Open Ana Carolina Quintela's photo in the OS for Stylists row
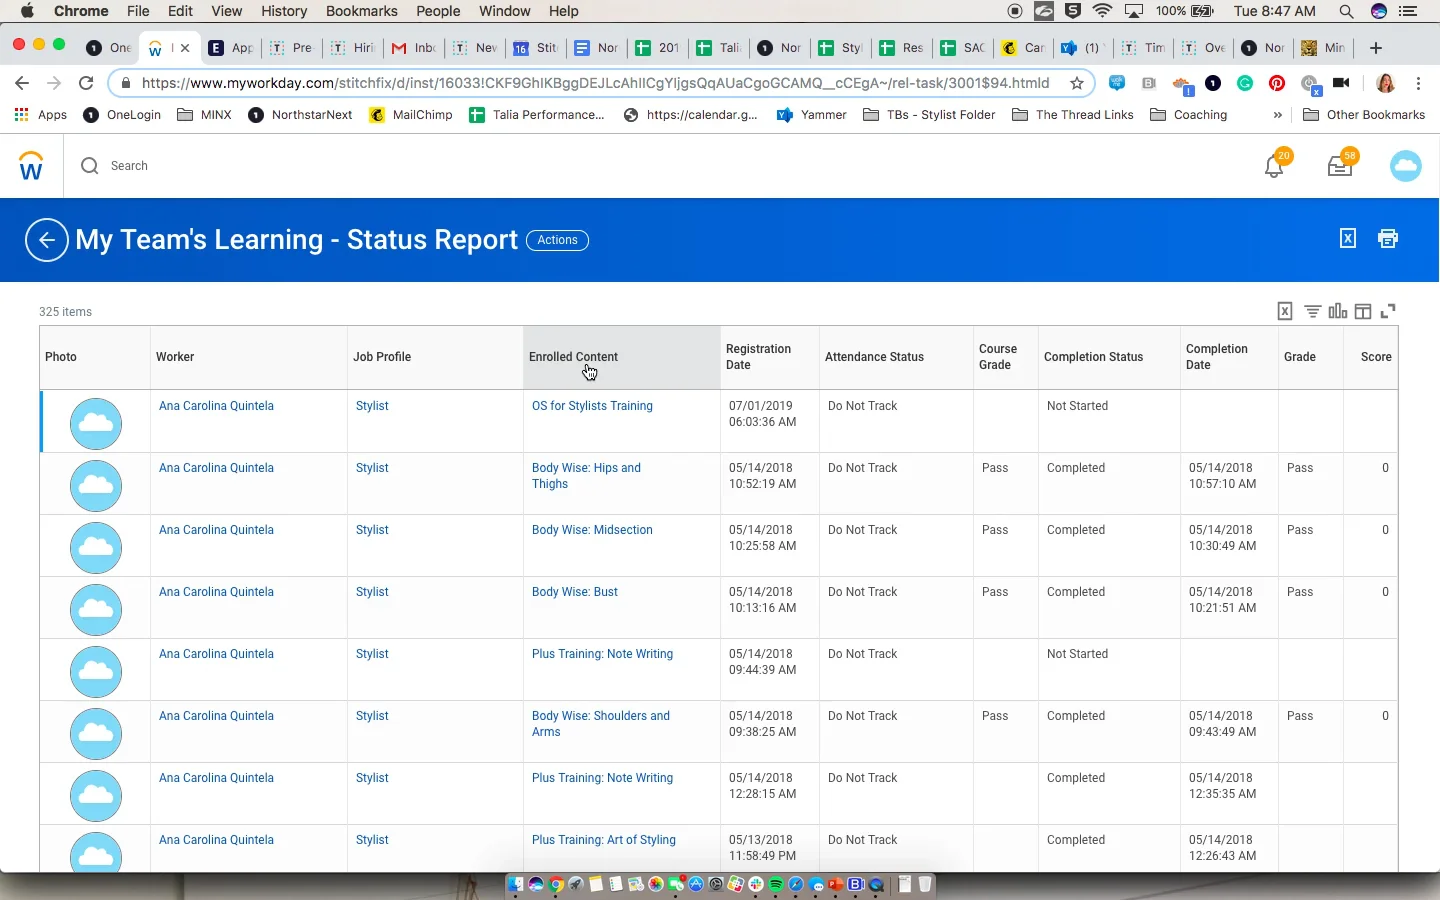 click(96, 423)
